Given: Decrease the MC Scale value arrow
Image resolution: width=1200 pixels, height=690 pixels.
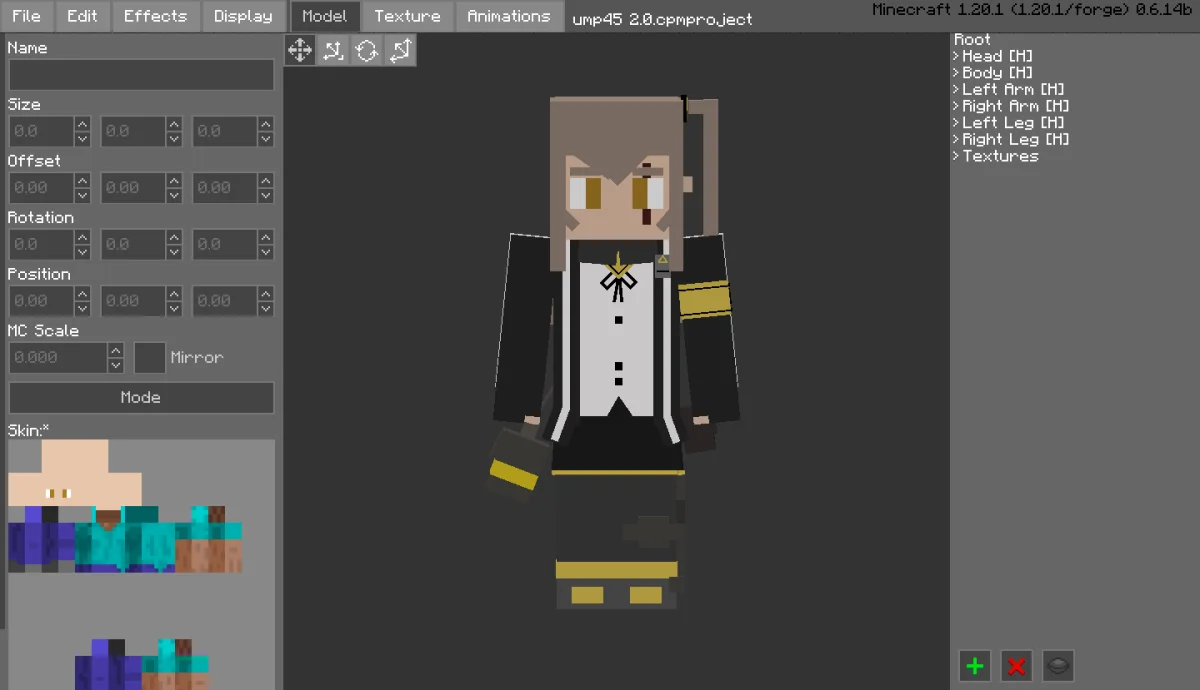Looking at the screenshot, I should tap(116, 366).
